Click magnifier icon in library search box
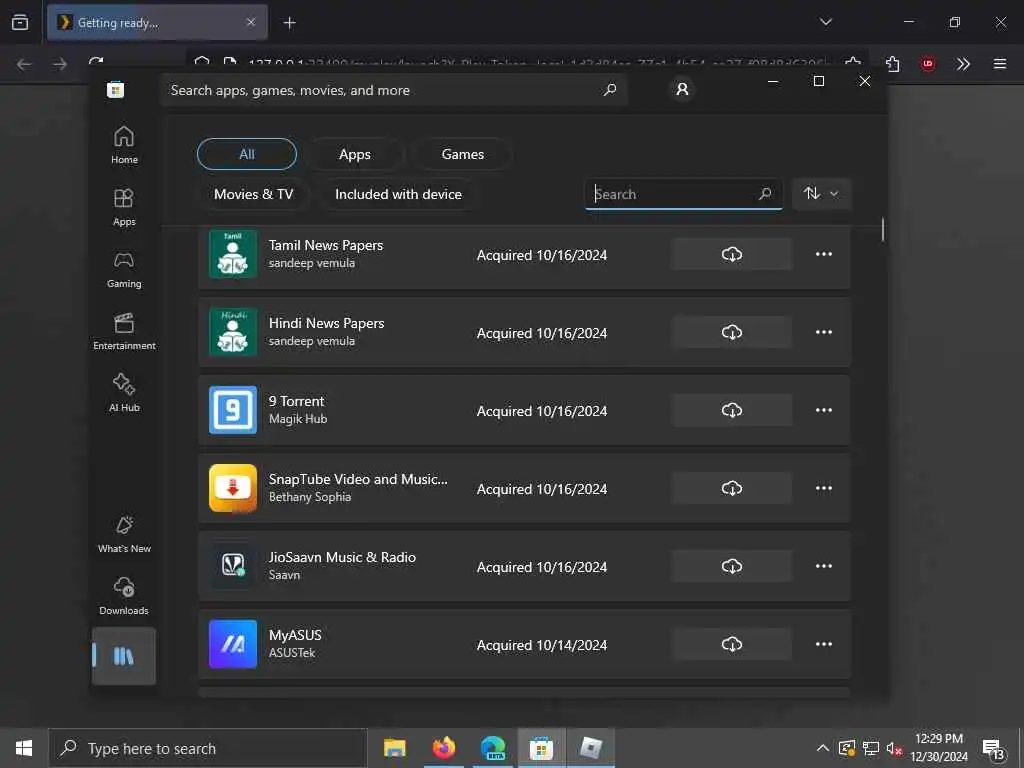1024x768 pixels. click(765, 193)
